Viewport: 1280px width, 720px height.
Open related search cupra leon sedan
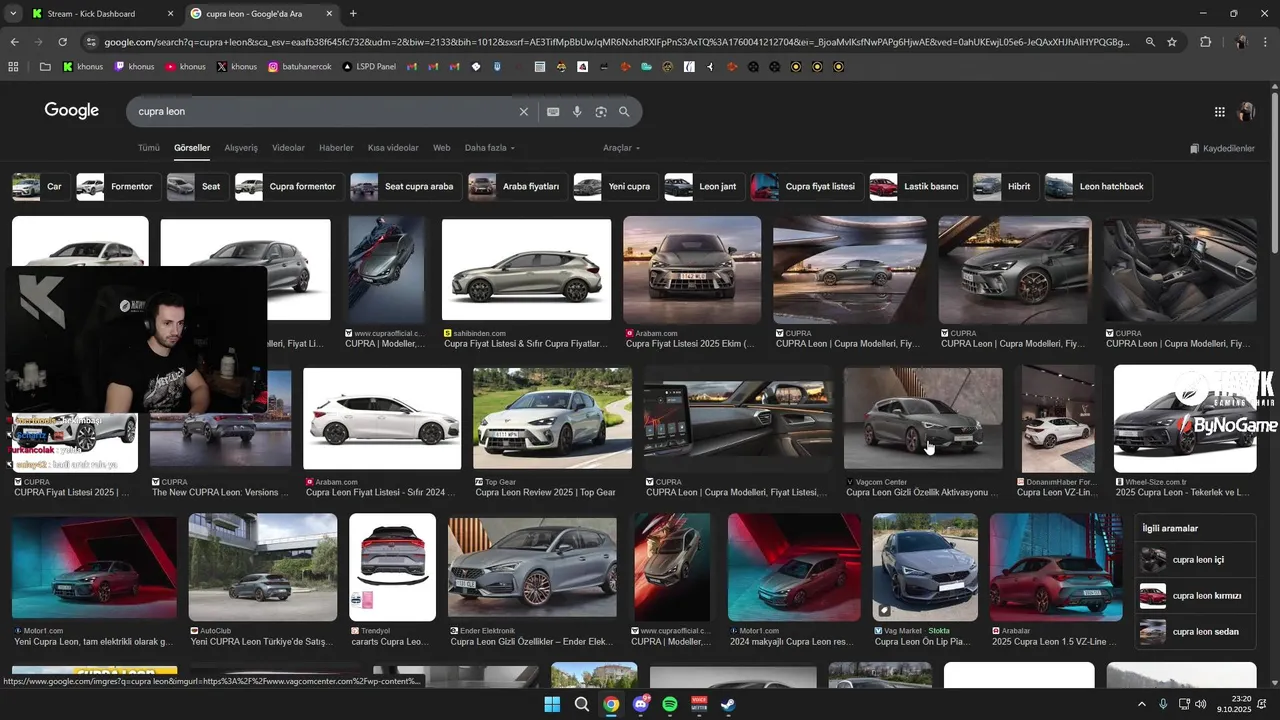[1196, 632]
